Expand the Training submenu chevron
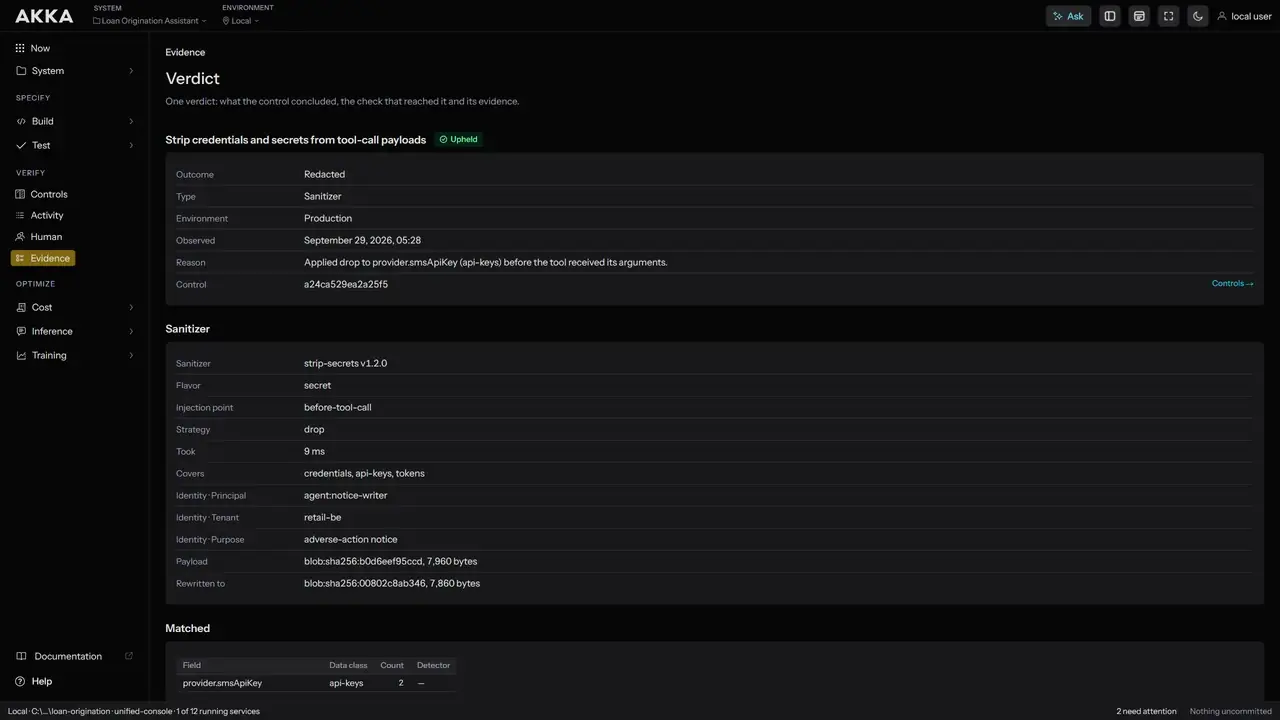 (x=131, y=355)
